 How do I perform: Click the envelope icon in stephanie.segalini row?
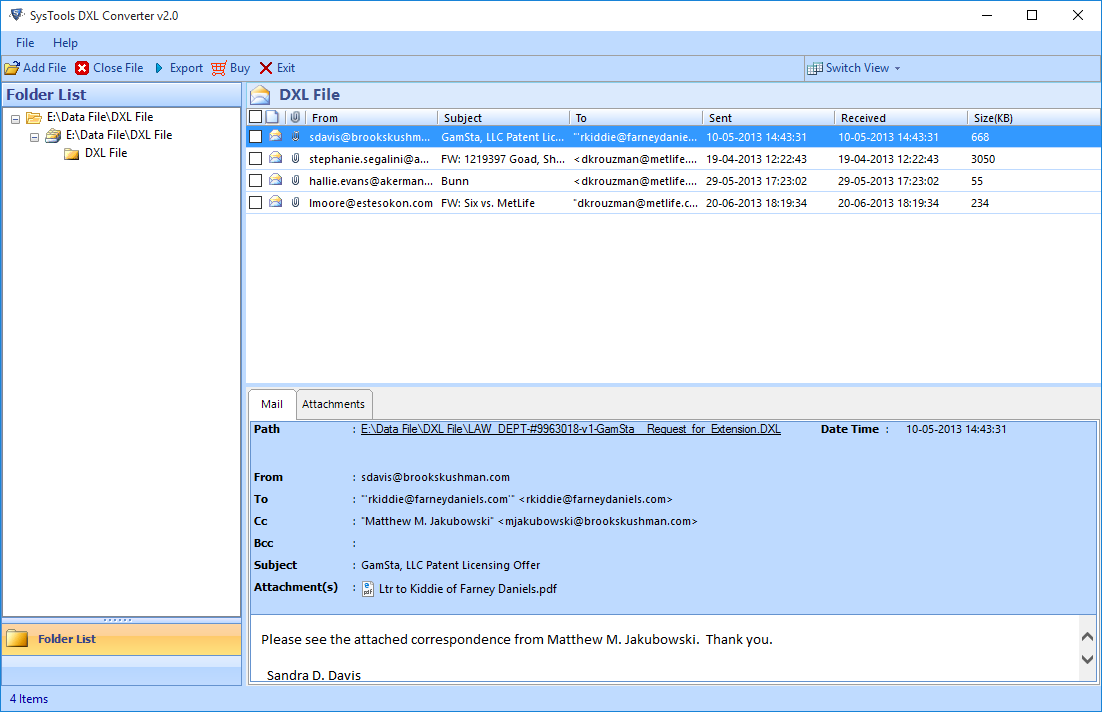pyautogui.click(x=276, y=158)
